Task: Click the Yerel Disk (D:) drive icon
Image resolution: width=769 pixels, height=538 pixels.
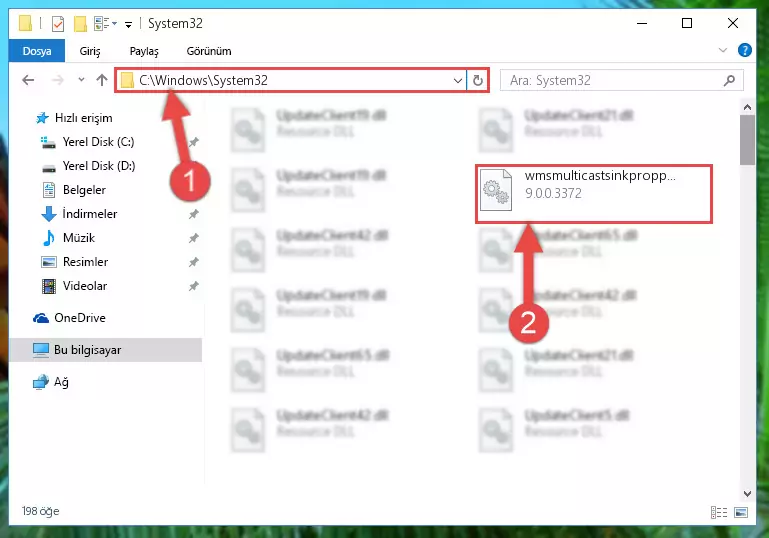Action: 49,168
